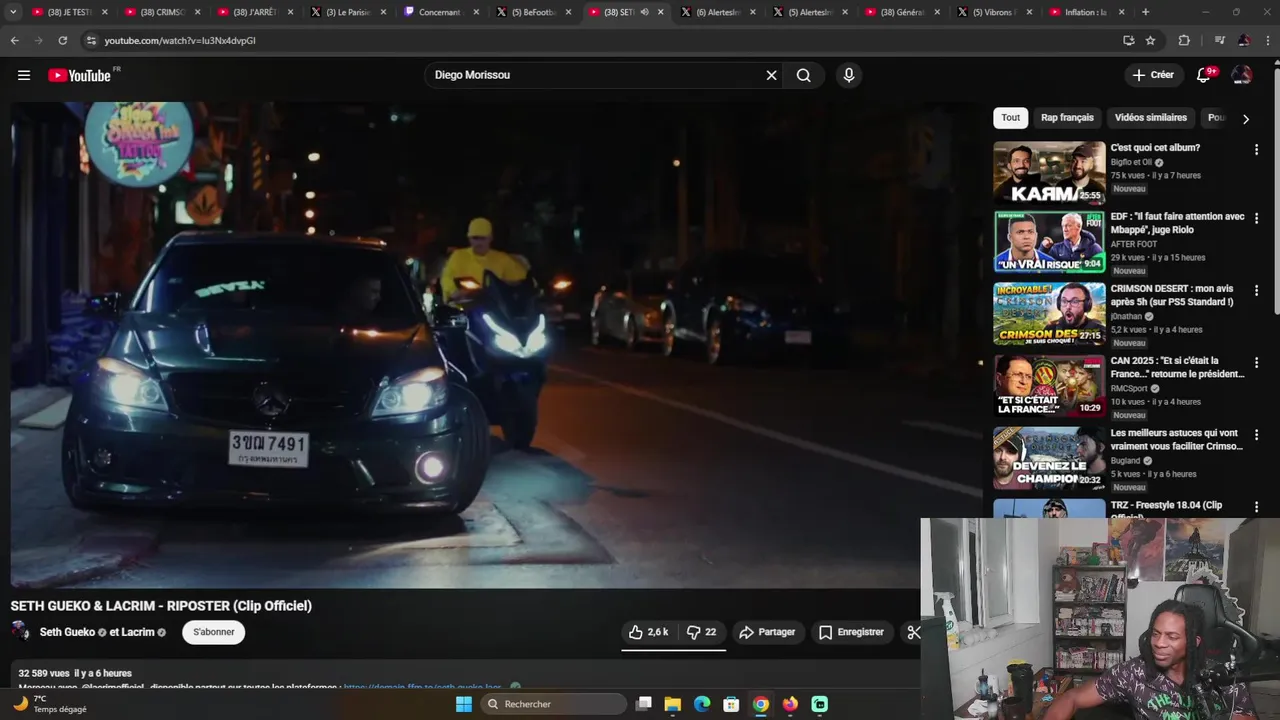Switch to the Inflation browser tab

click(x=1086, y=12)
